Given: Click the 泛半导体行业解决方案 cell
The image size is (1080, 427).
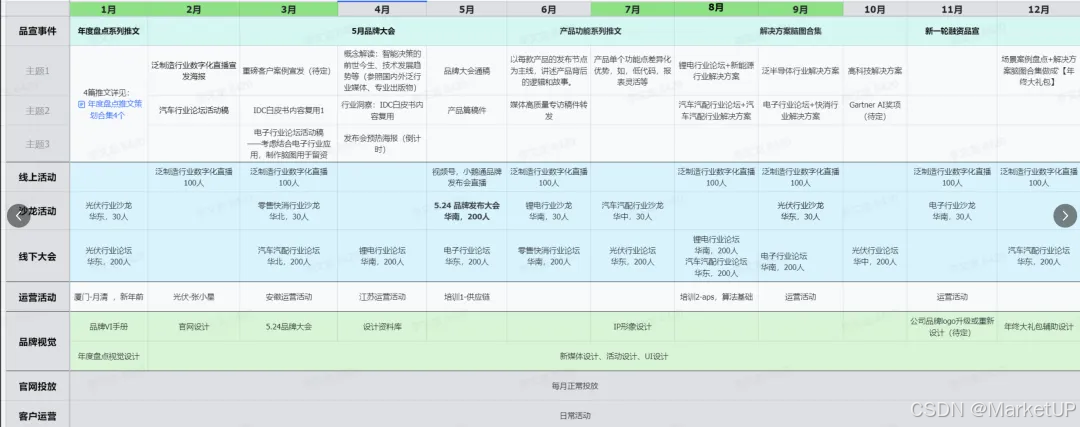Looking at the screenshot, I should [x=800, y=70].
